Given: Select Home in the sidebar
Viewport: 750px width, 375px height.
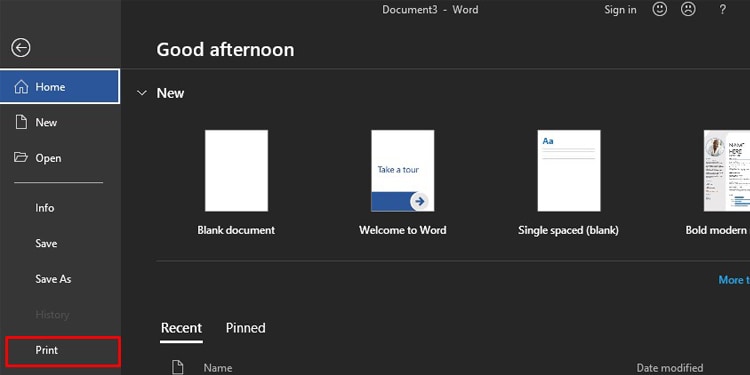Looking at the screenshot, I should (x=60, y=87).
